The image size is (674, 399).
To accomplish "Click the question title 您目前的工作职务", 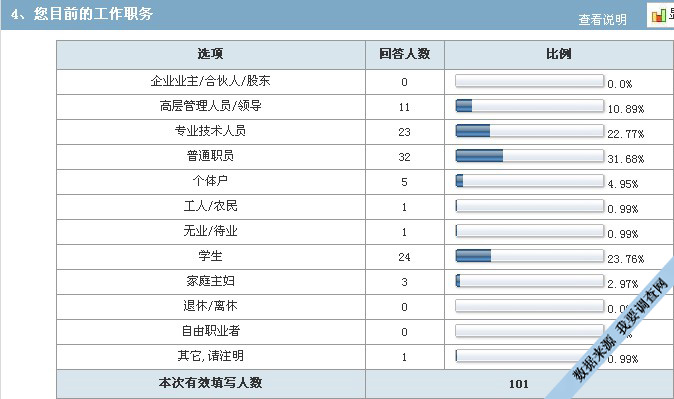I will (93, 14).
